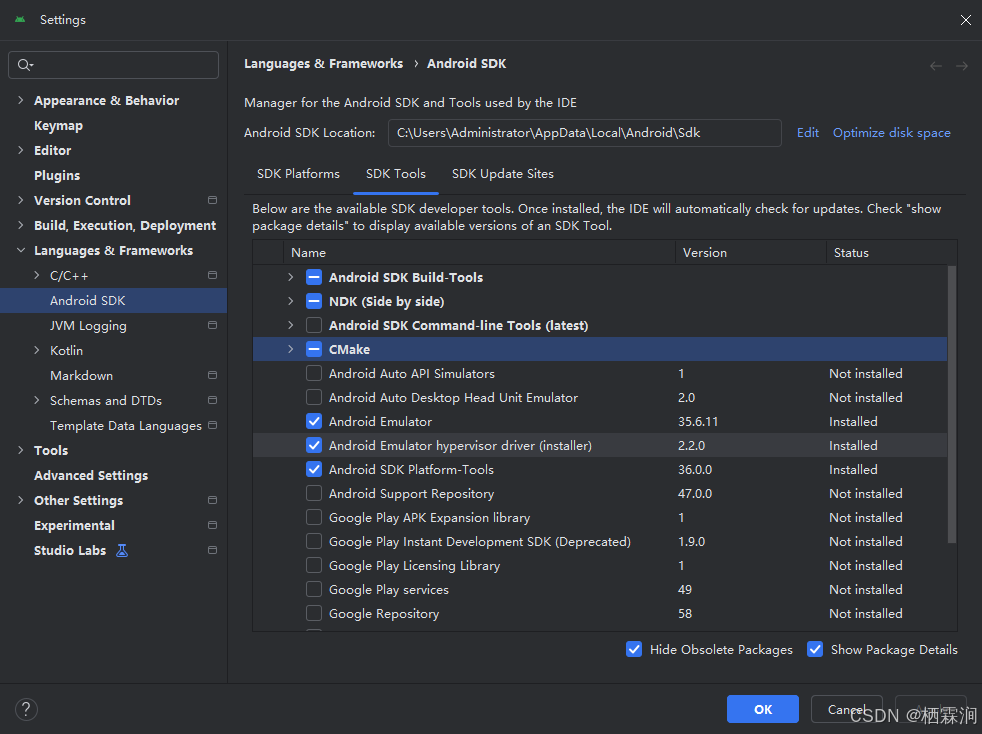Check Android Support Repository checkbox
The image size is (982, 734).
click(314, 494)
